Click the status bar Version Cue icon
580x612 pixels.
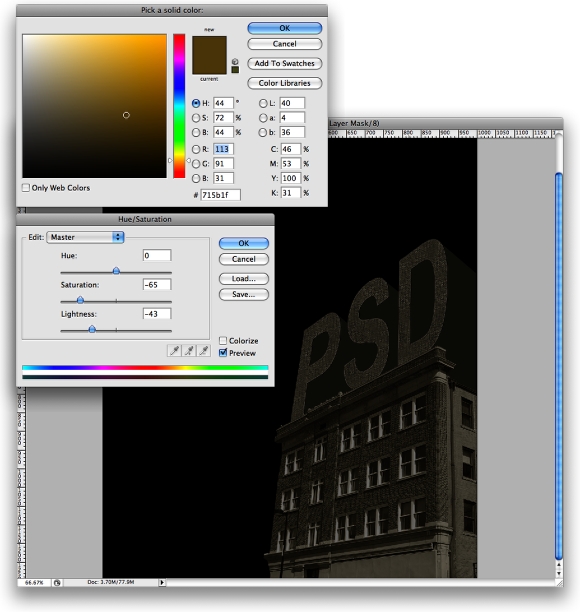pos(57,583)
